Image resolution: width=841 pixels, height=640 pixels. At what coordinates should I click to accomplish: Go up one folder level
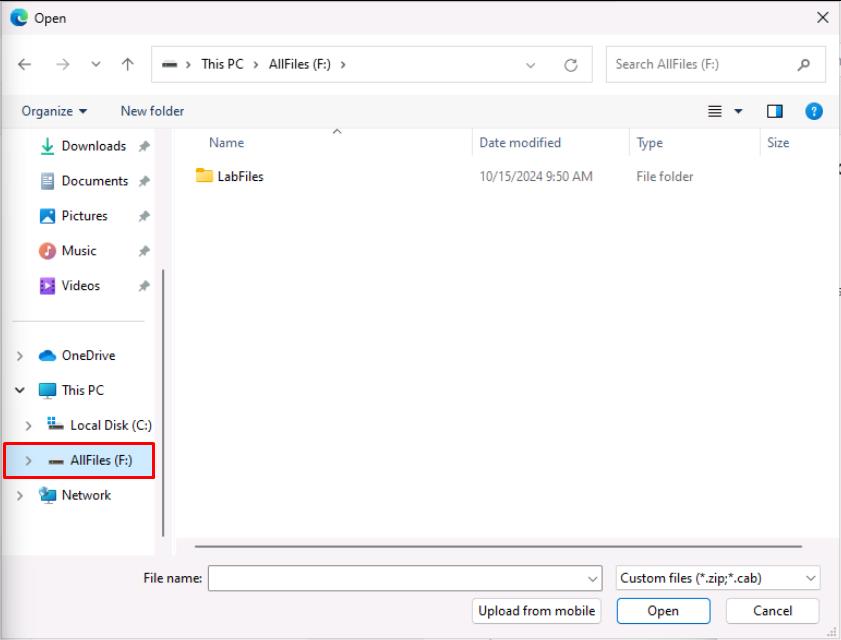tap(125, 64)
